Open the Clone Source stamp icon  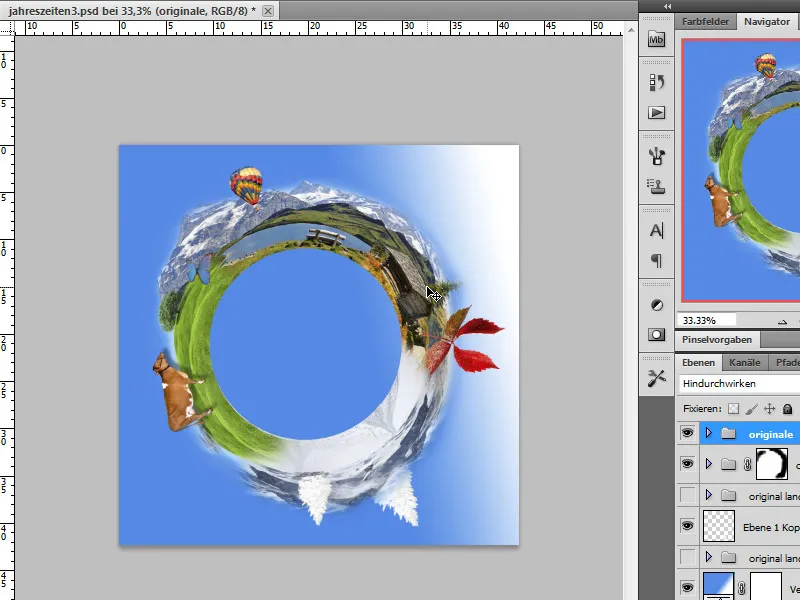657,186
